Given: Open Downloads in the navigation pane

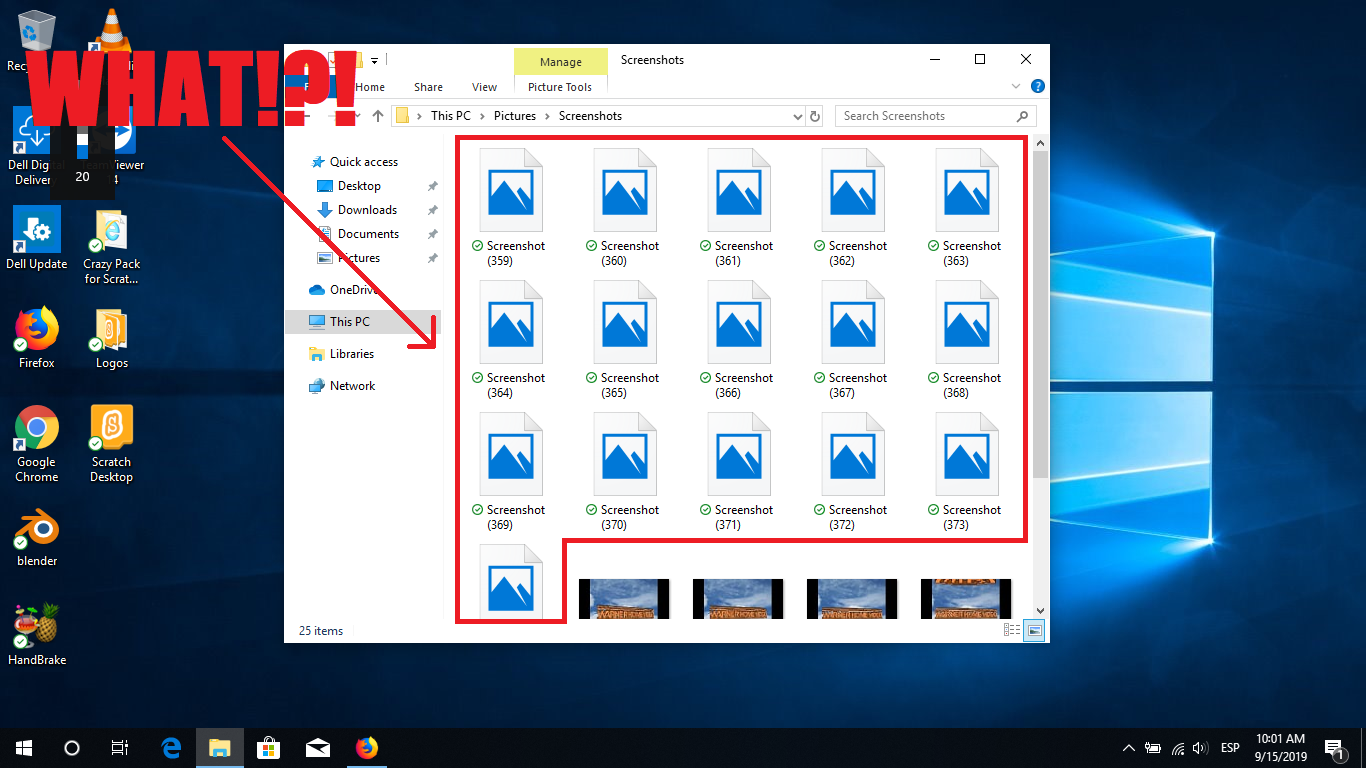Looking at the screenshot, I should tap(367, 210).
